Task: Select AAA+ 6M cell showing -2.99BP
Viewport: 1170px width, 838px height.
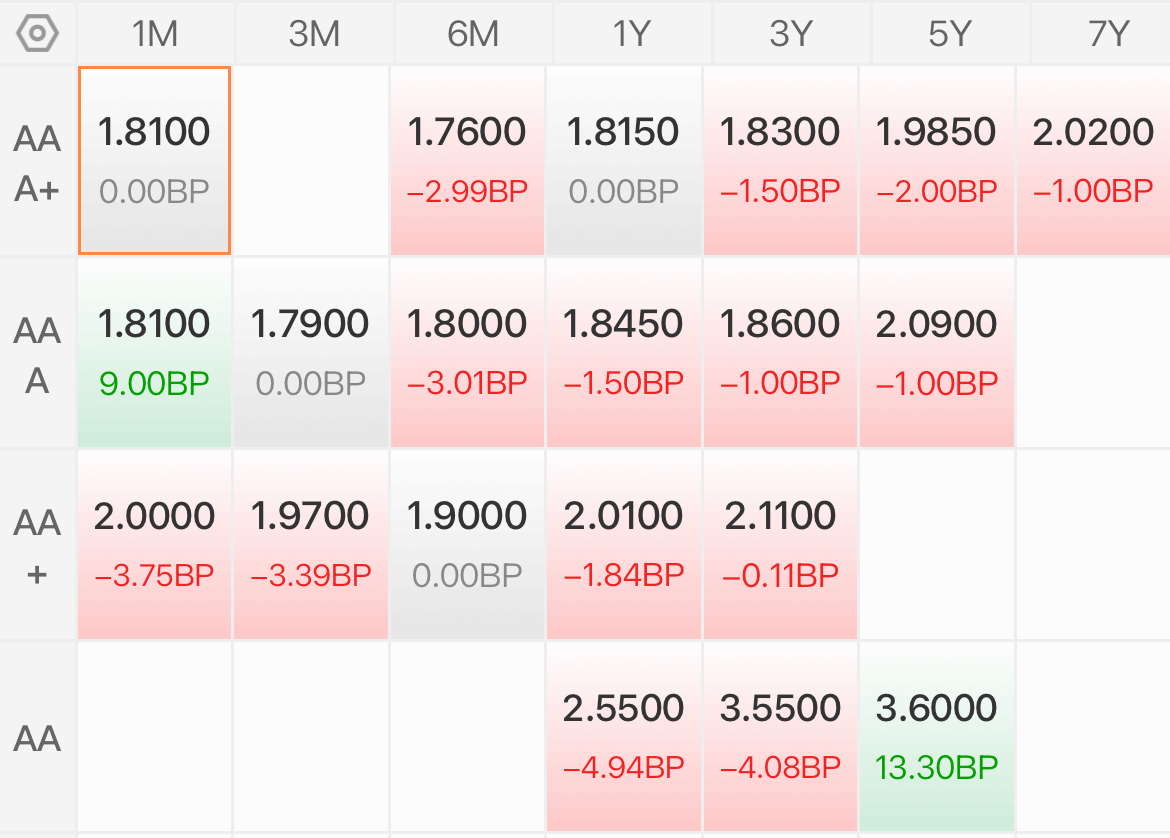Action: pos(467,160)
